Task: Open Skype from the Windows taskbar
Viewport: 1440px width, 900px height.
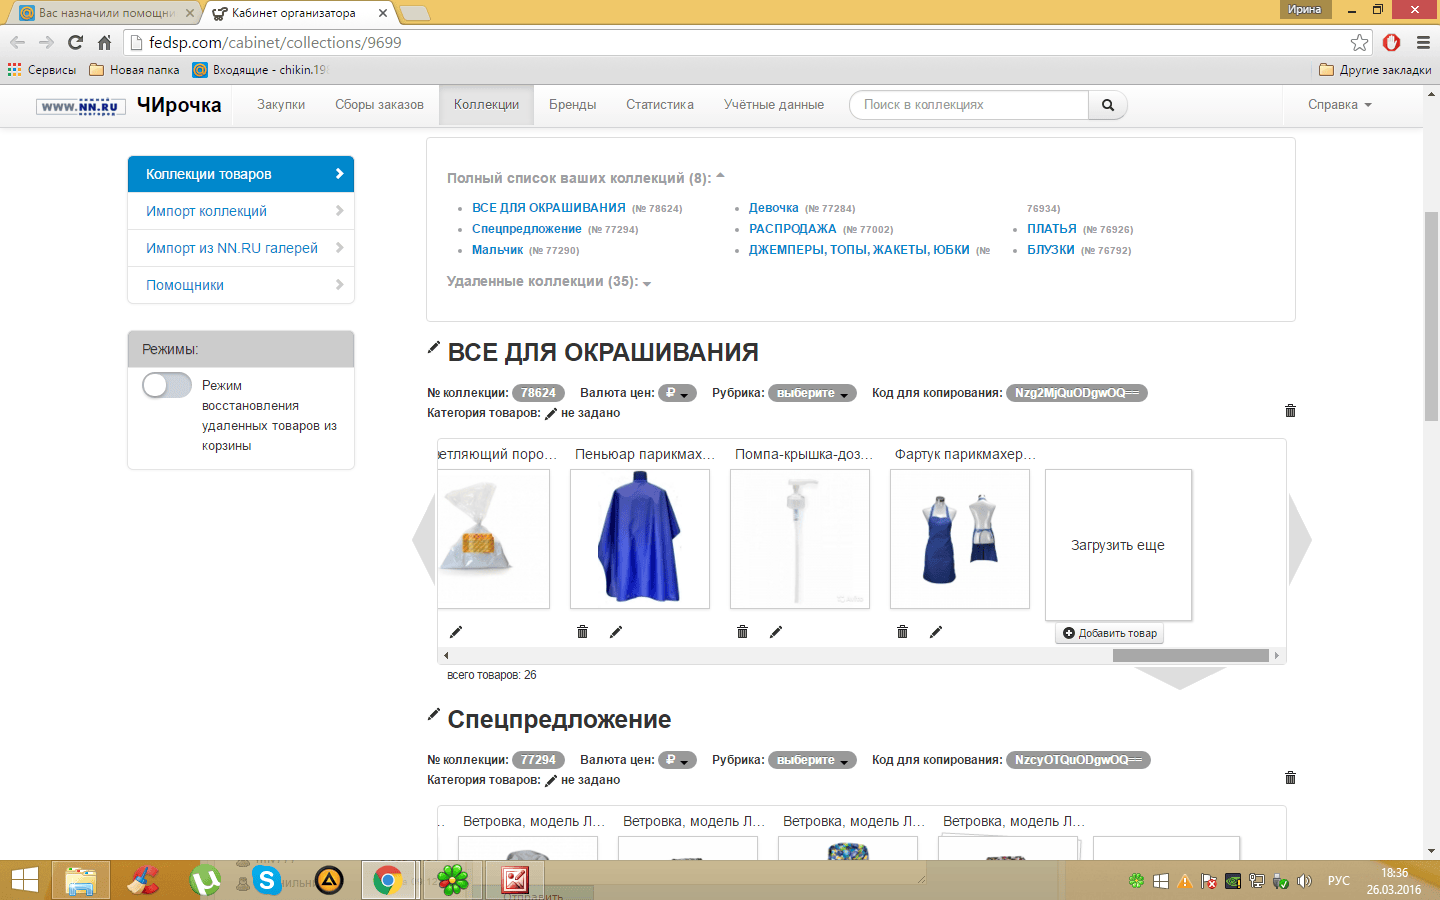Action: click(x=267, y=880)
